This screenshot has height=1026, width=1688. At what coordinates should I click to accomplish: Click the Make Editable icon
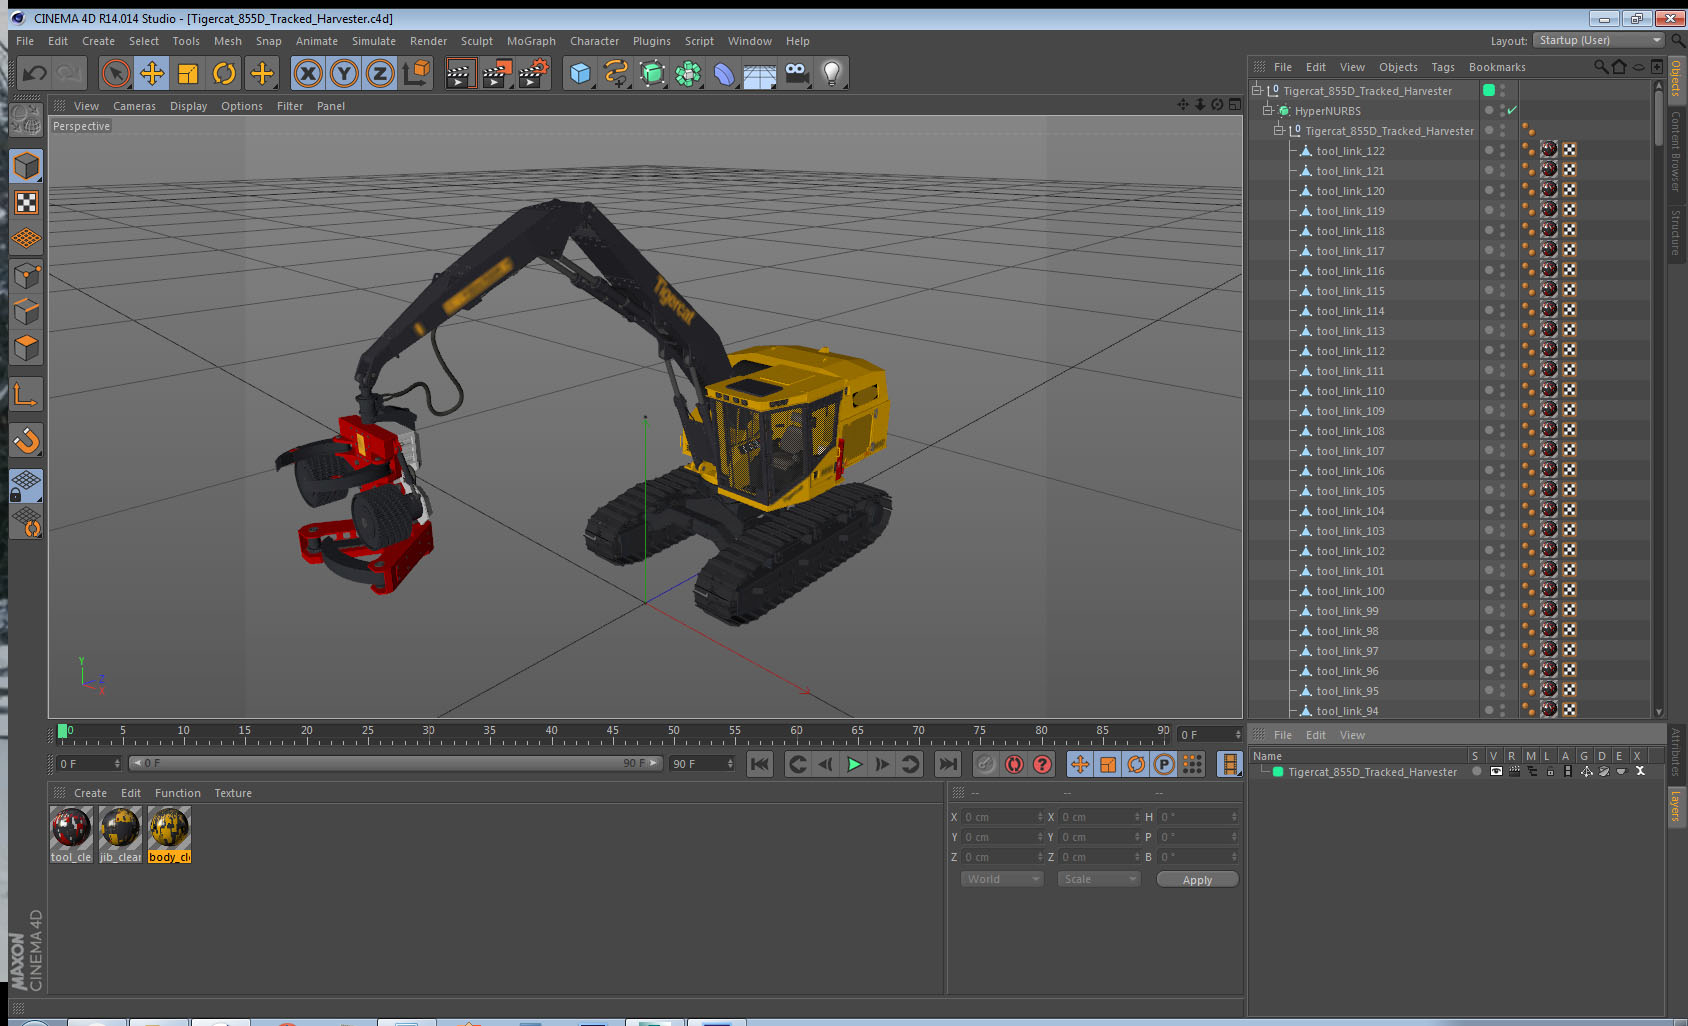point(26,119)
